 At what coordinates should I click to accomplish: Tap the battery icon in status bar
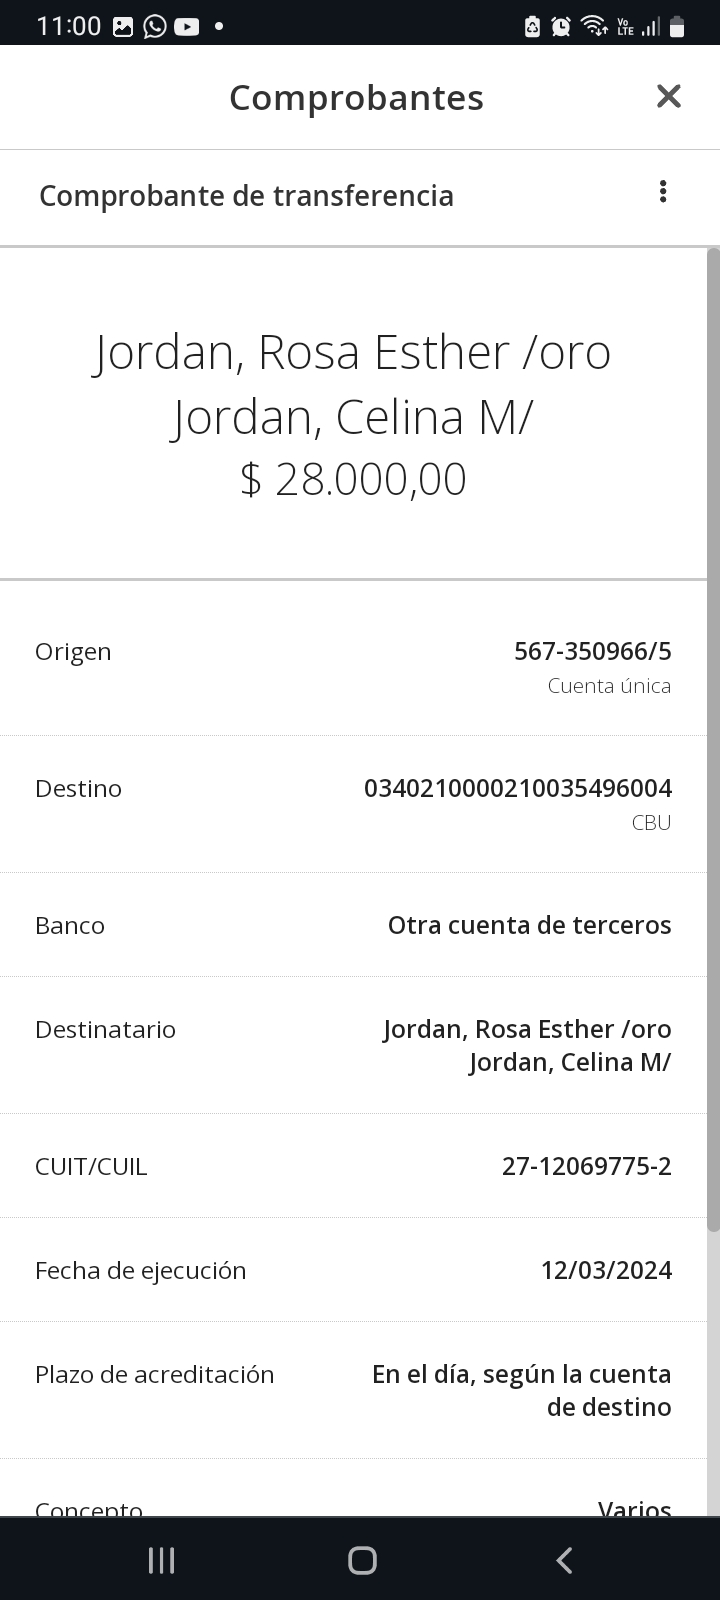(x=677, y=27)
